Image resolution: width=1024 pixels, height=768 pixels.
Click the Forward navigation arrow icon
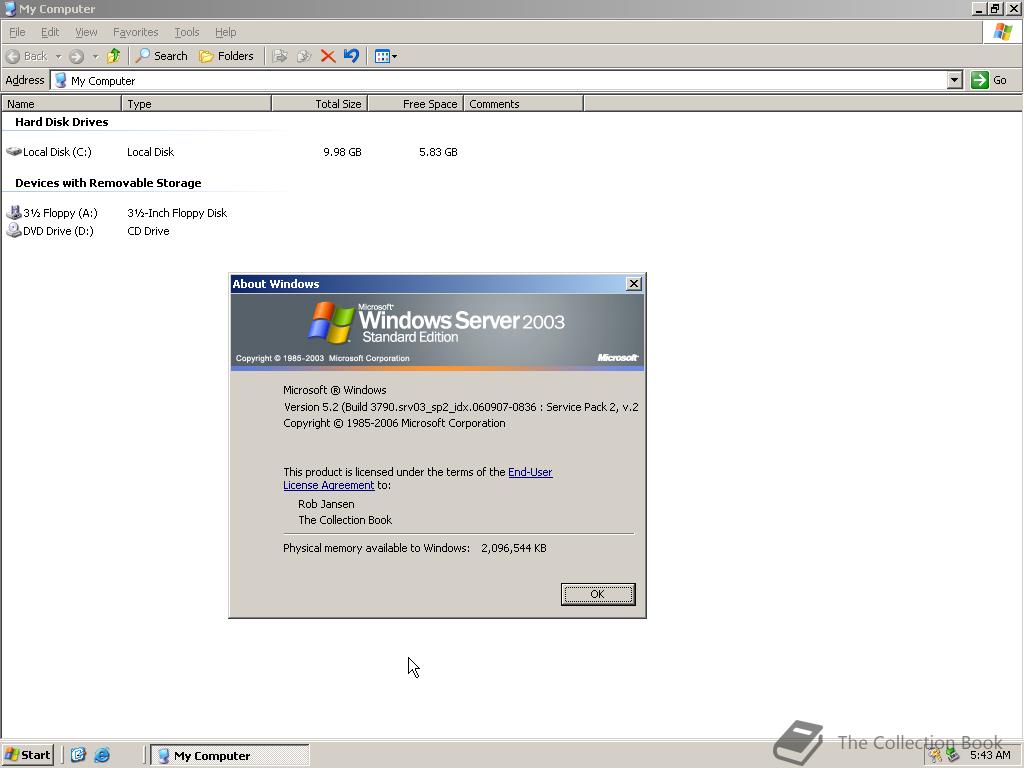(x=76, y=56)
